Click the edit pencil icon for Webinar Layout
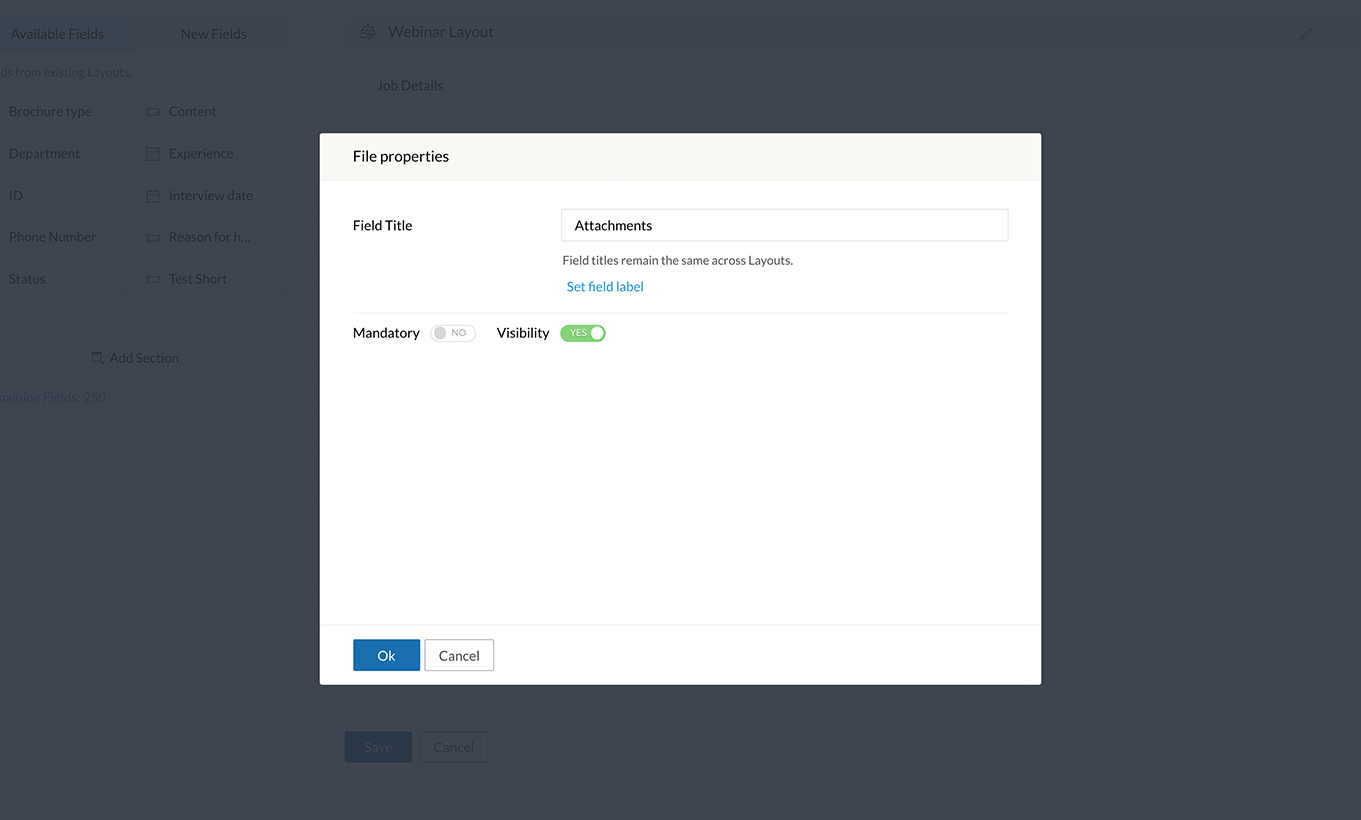Screen dimensions: 1361x820 pyautogui.click(x=1306, y=33)
